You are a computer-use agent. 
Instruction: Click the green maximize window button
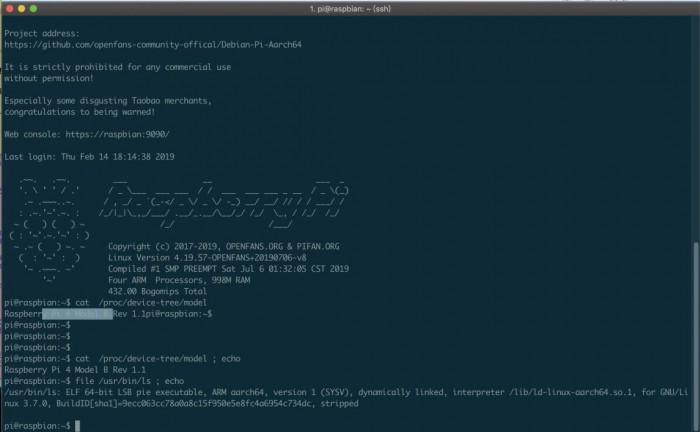33,8
